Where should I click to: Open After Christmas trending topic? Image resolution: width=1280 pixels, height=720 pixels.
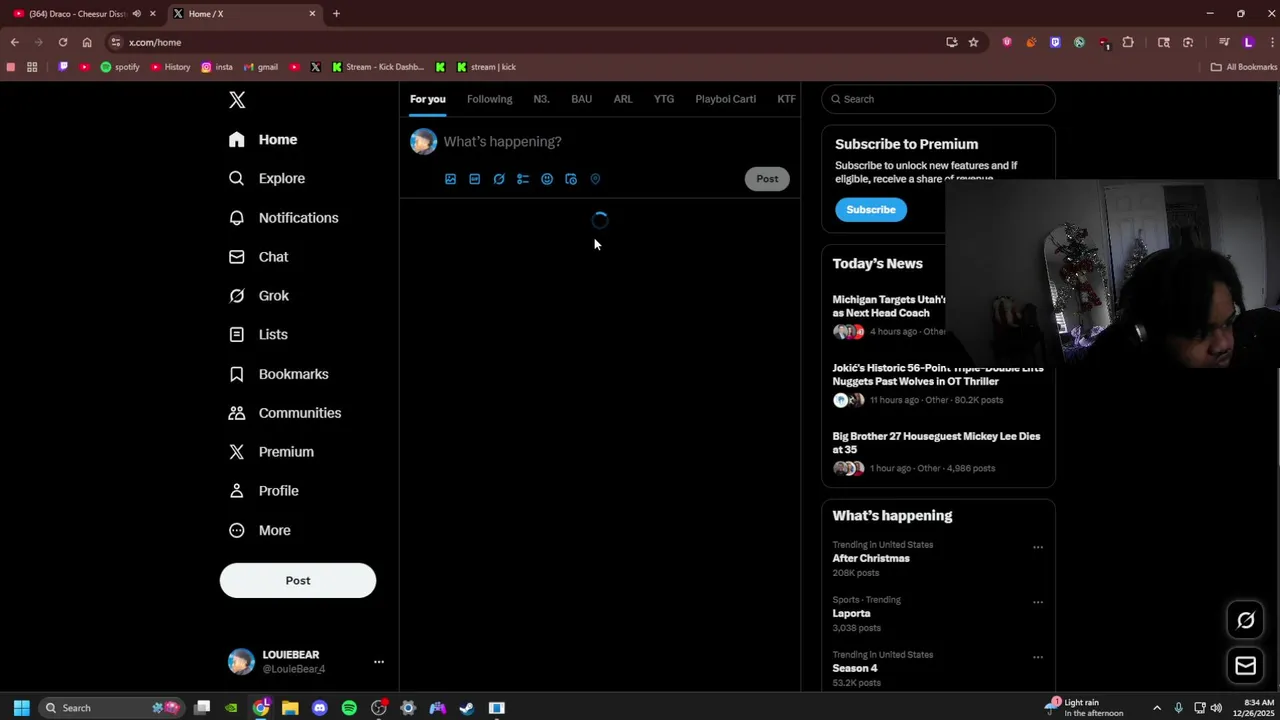[871, 559]
